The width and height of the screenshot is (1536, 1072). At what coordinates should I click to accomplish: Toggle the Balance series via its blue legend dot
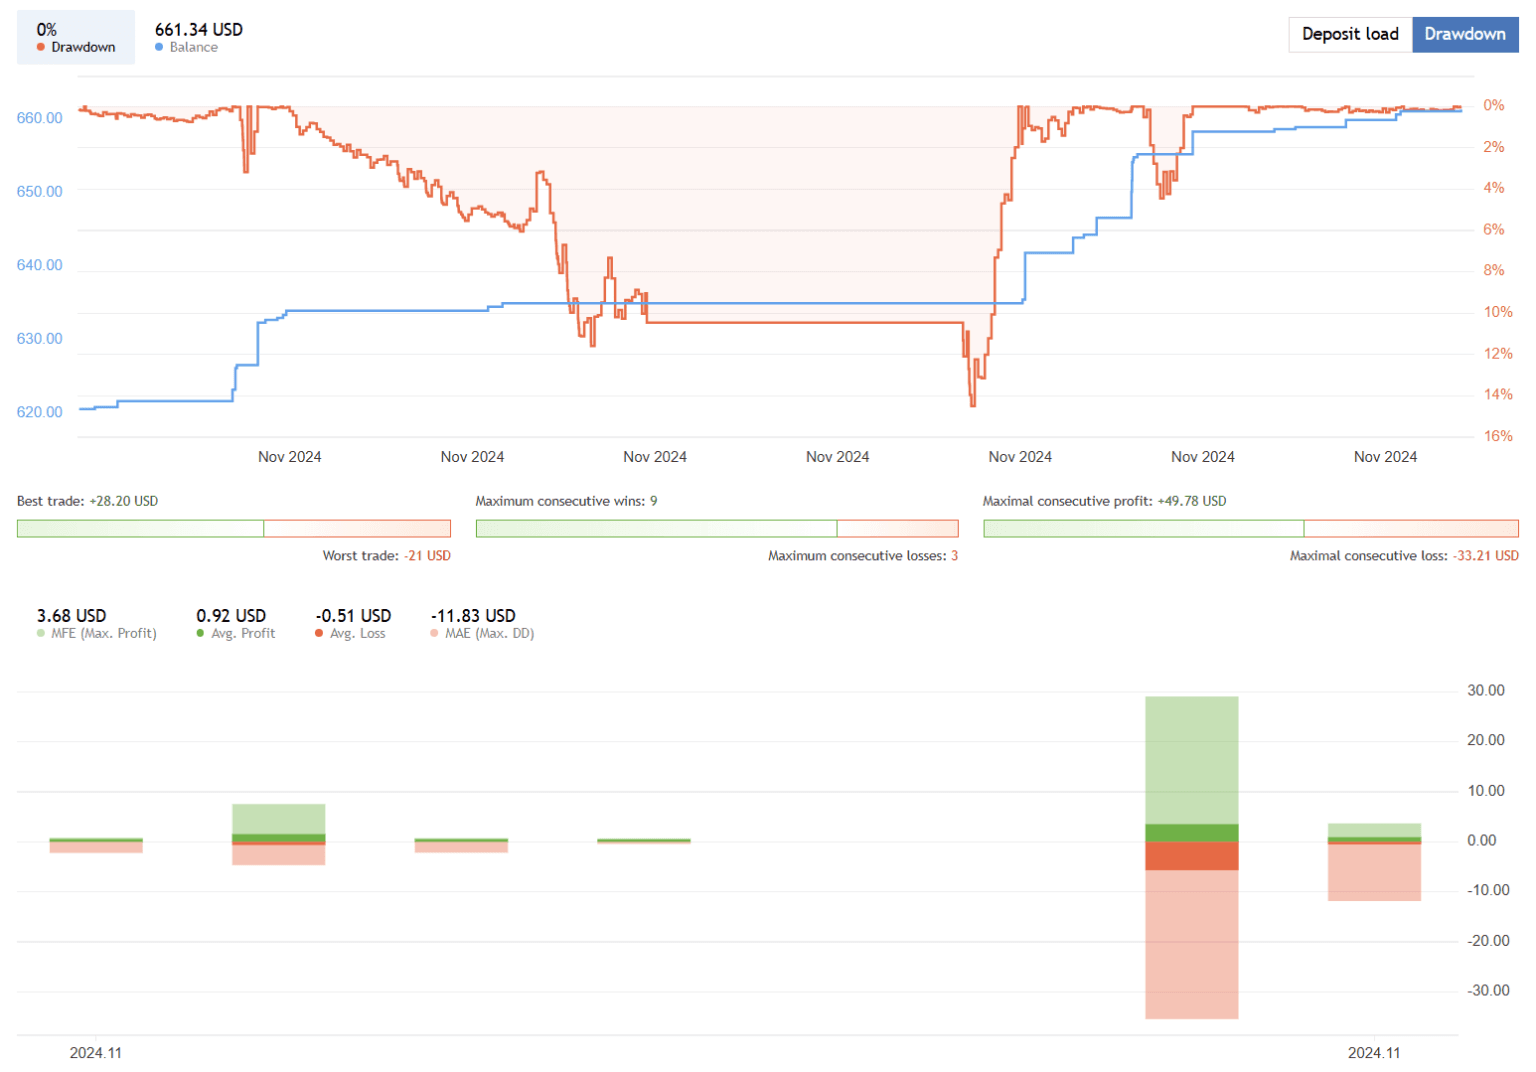click(x=160, y=46)
